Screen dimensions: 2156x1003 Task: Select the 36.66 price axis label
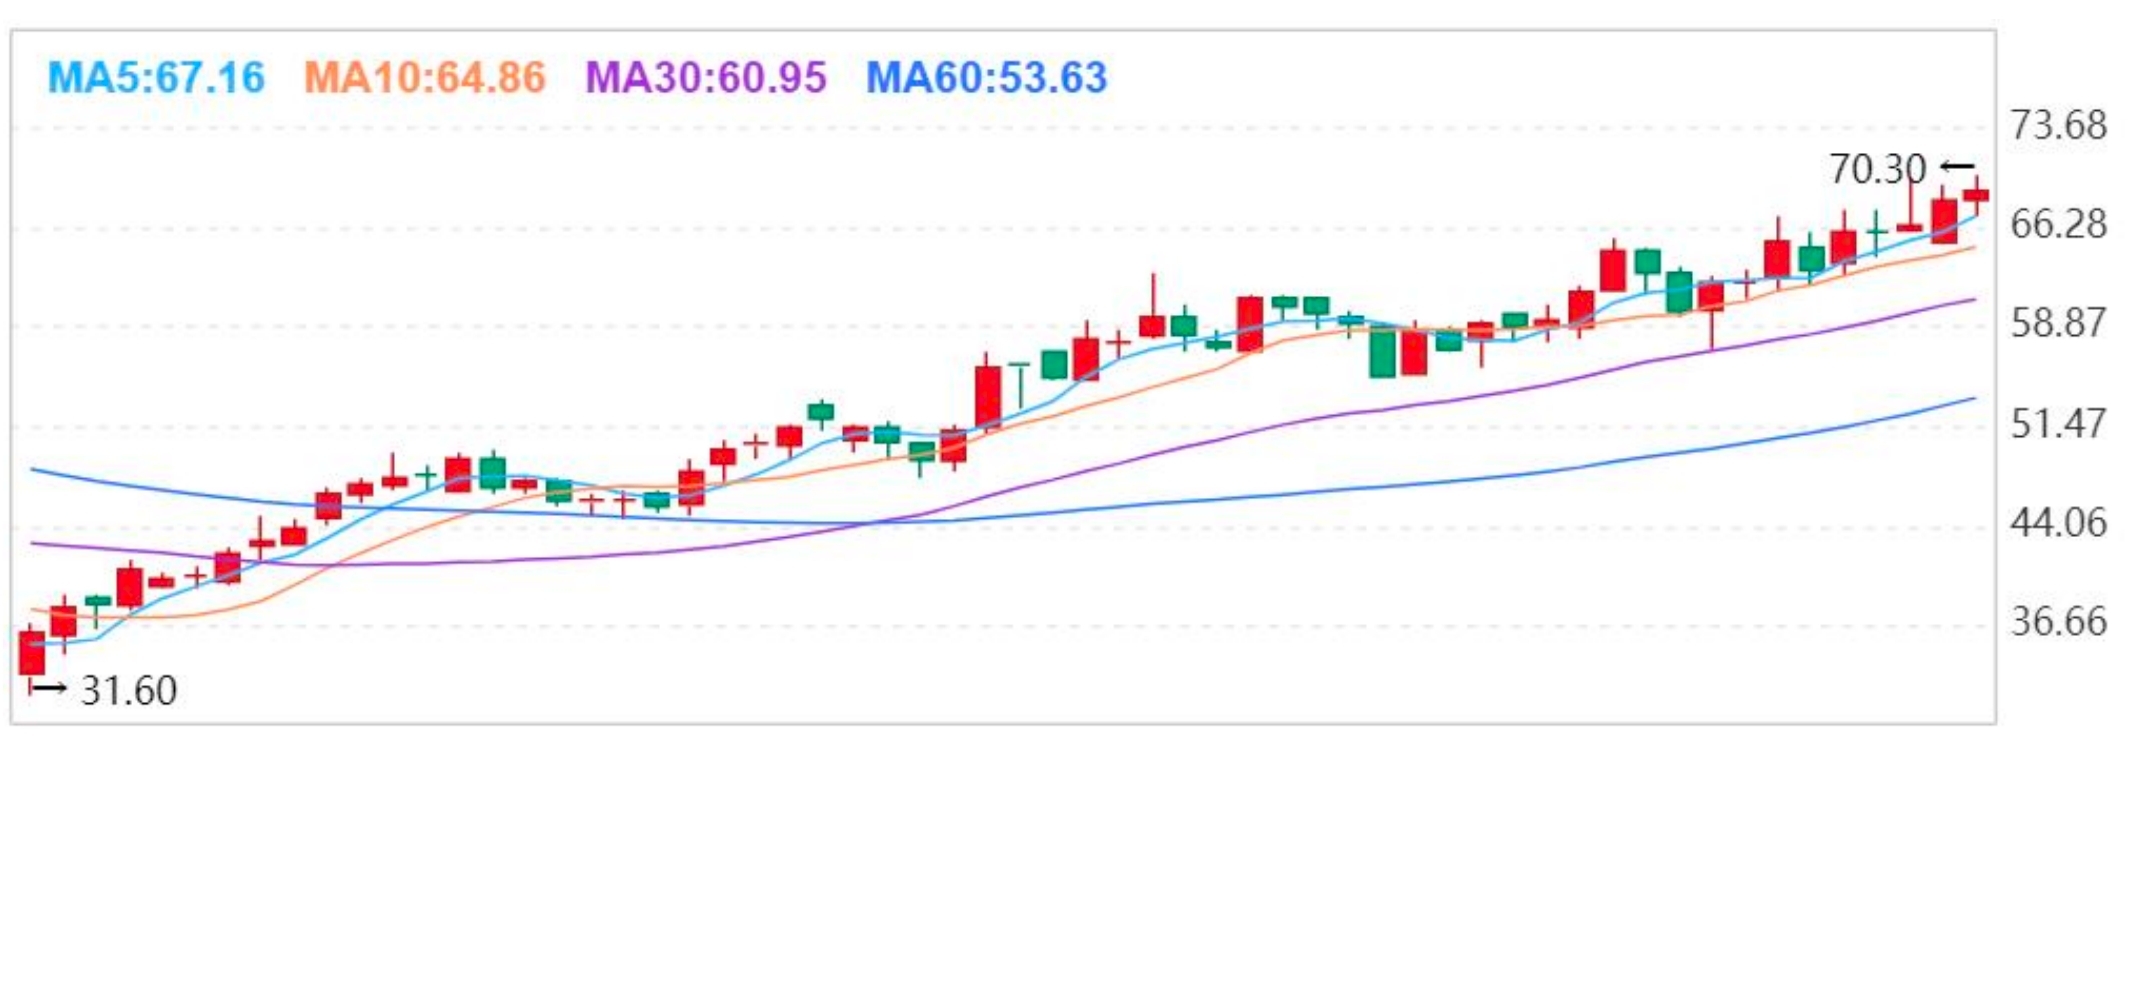click(x=2058, y=622)
